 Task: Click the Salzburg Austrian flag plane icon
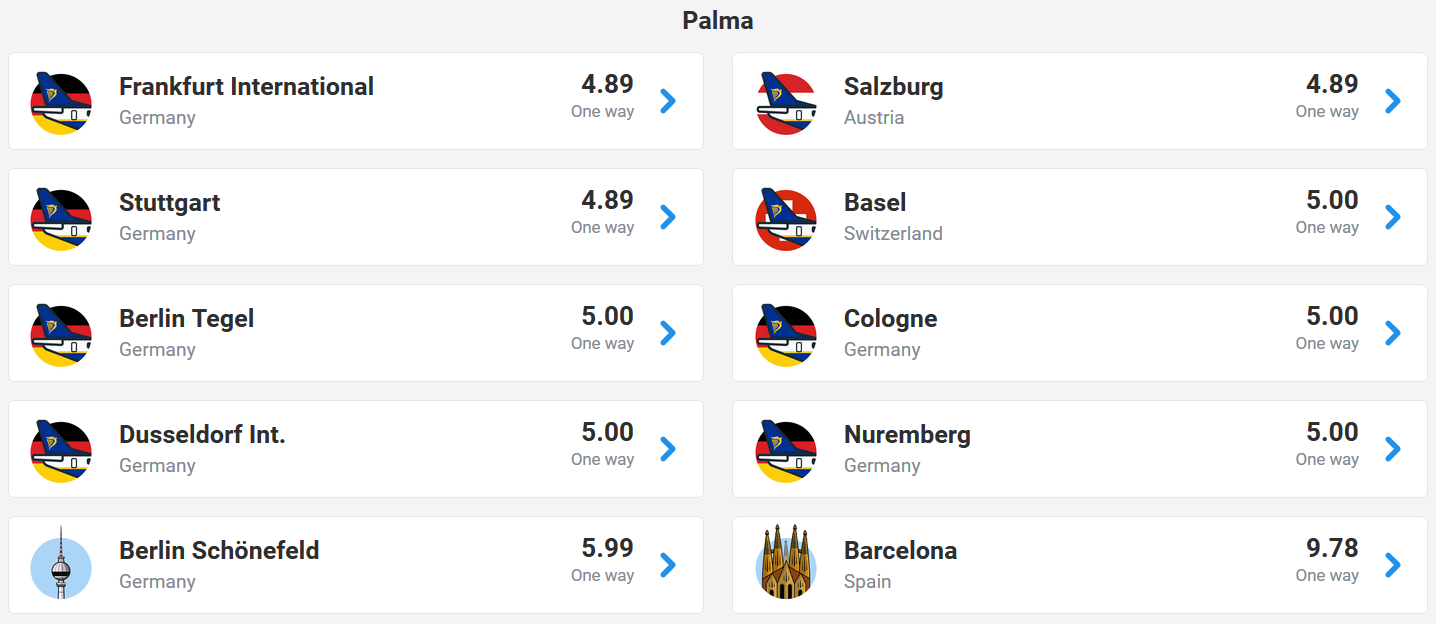pyautogui.click(x=786, y=102)
